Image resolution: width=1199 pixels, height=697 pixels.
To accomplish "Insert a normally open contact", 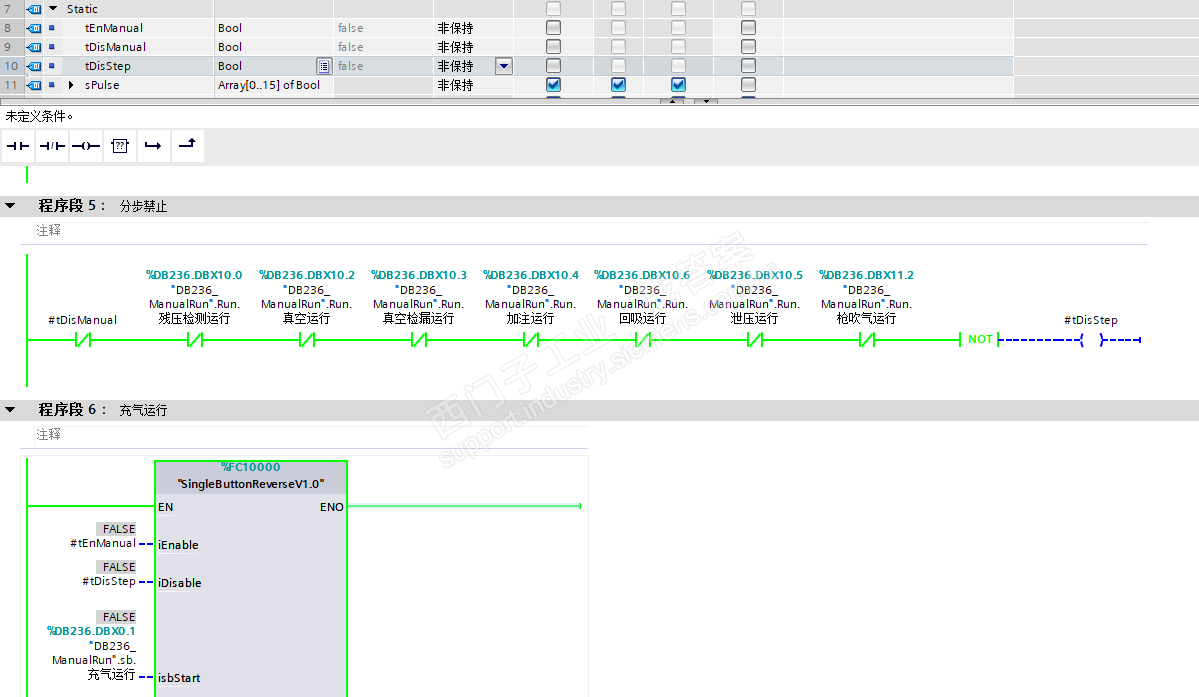I will coord(18,146).
